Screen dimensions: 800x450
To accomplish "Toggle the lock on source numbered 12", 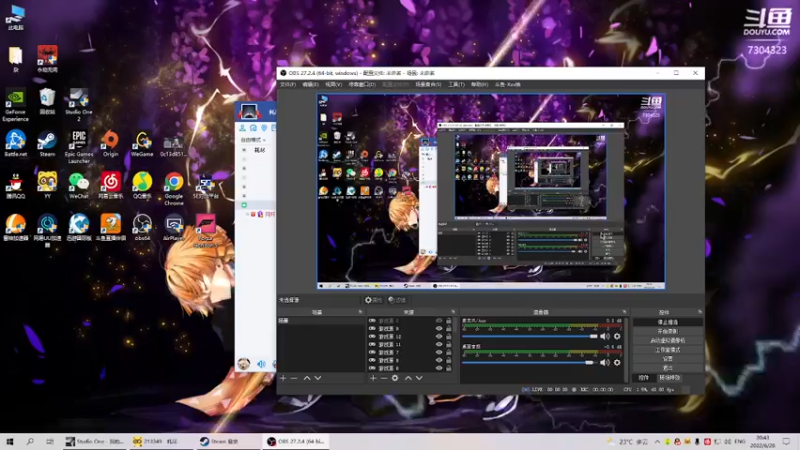I will [448, 337].
